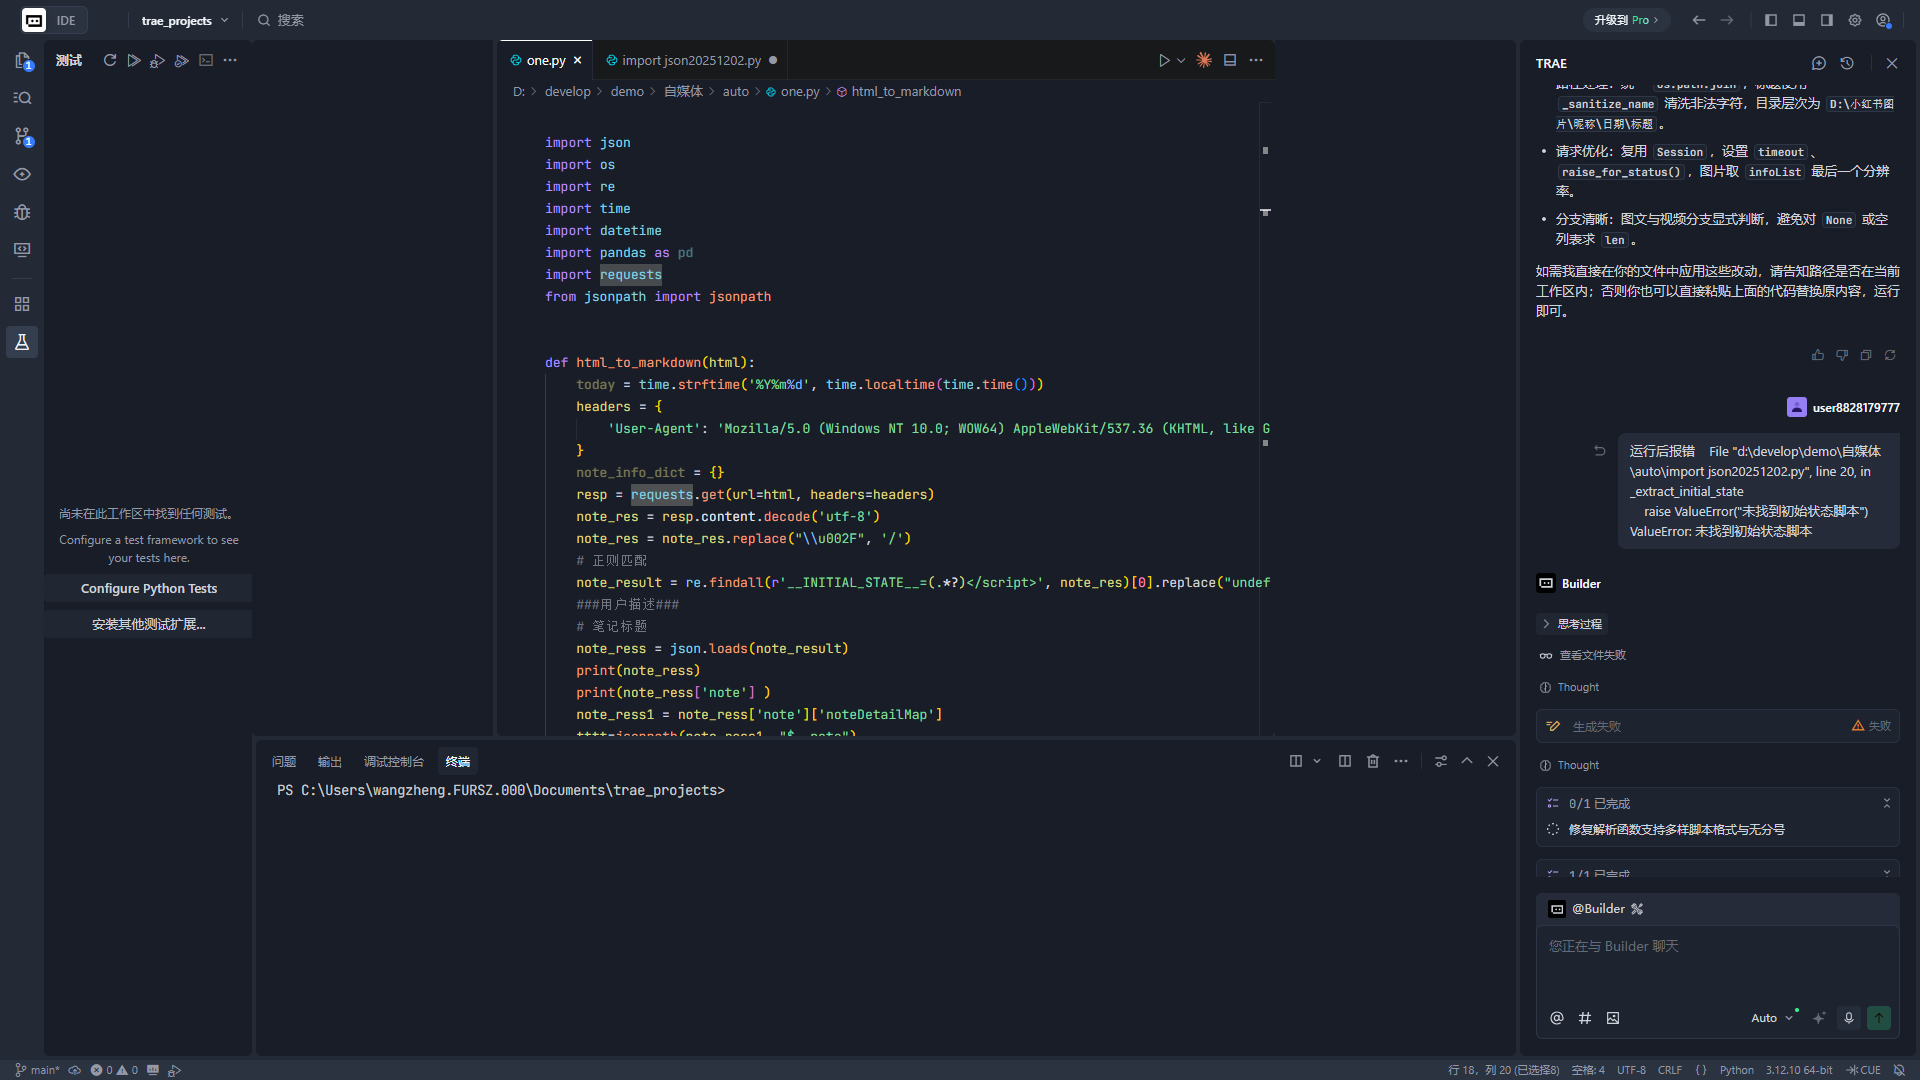Click thumbs up on AI response
This screenshot has height=1080, width=1920.
click(x=1818, y=355)
